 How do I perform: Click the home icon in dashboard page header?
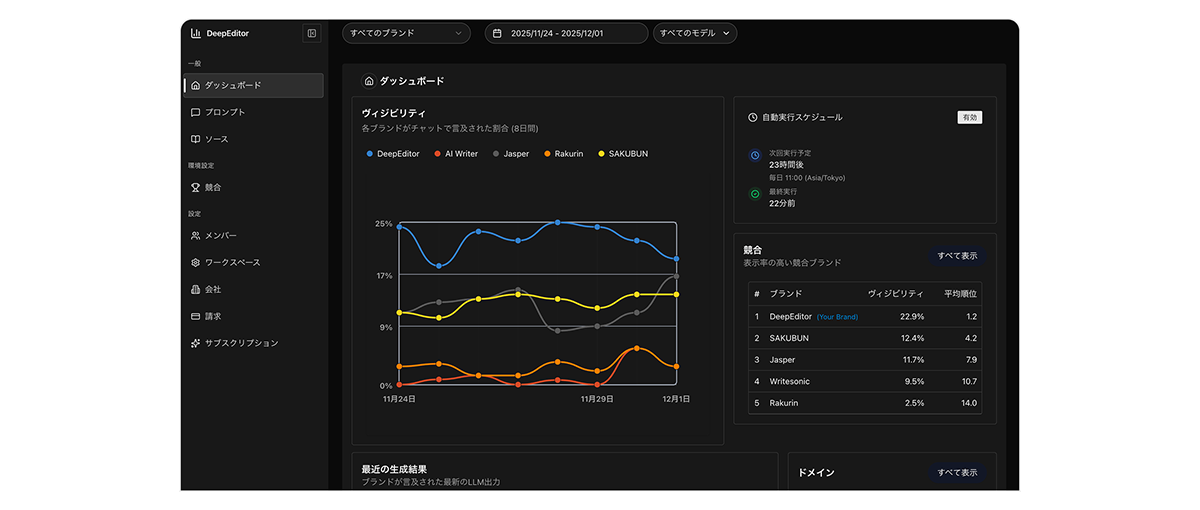(x=369, y=81)
